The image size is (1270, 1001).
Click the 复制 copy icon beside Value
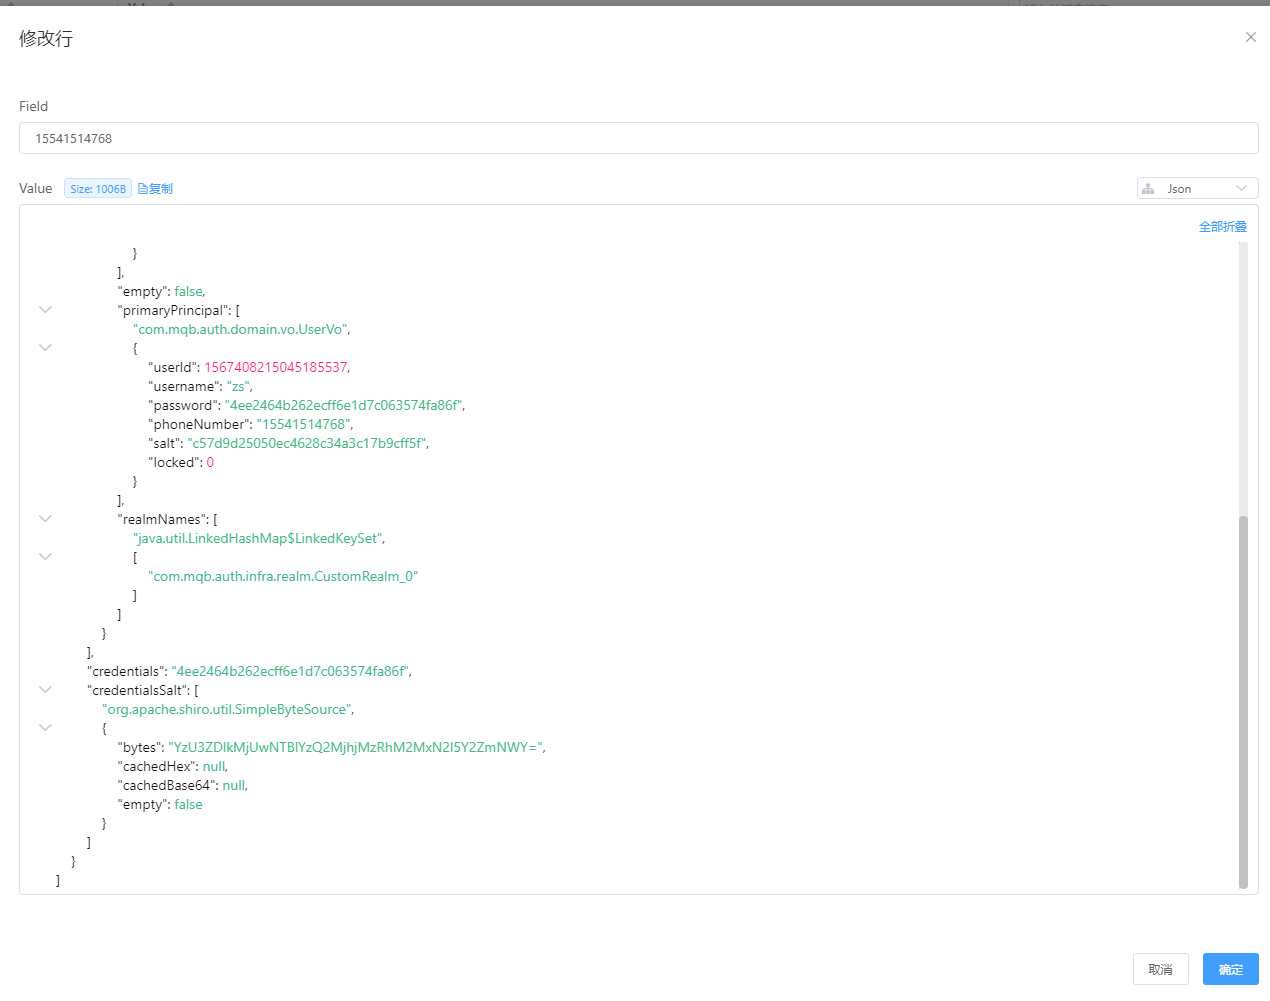[155, 189]
